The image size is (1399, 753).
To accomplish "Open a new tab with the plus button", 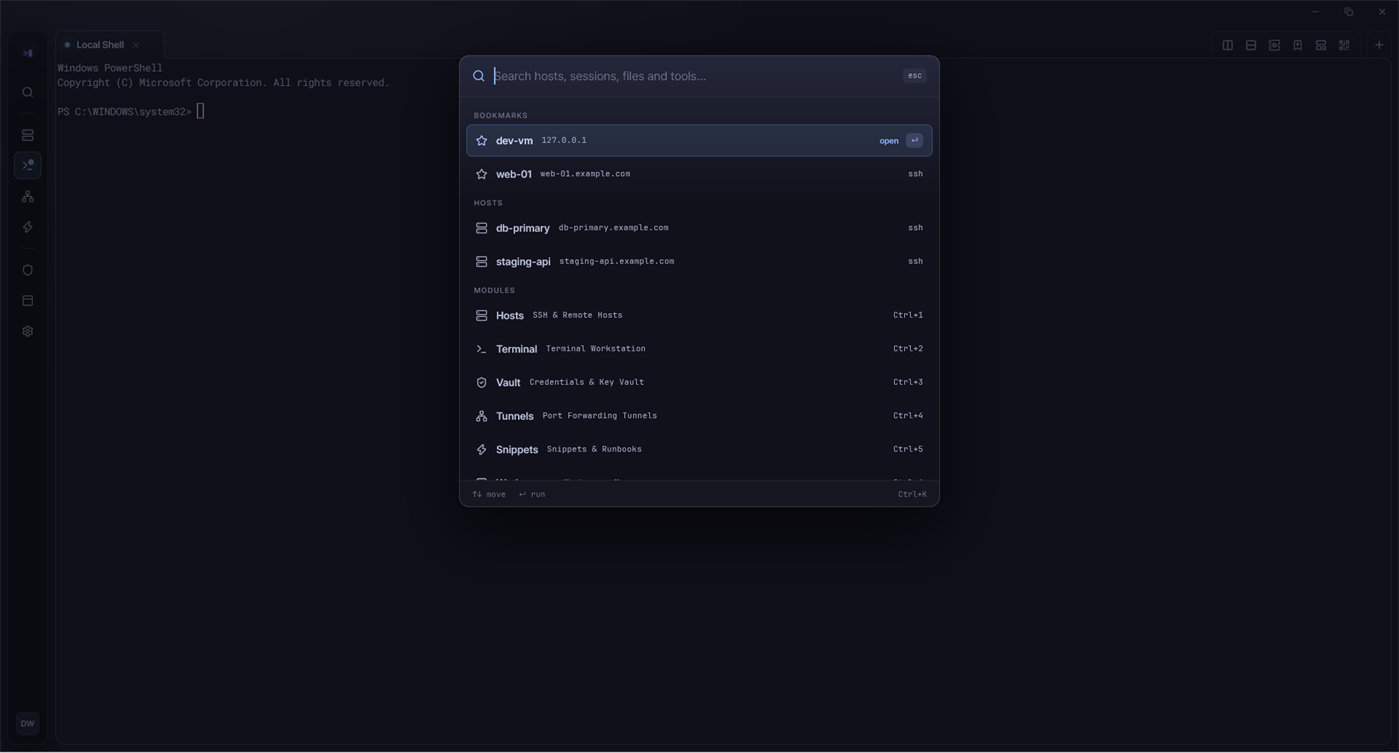I will [1379, 45].
